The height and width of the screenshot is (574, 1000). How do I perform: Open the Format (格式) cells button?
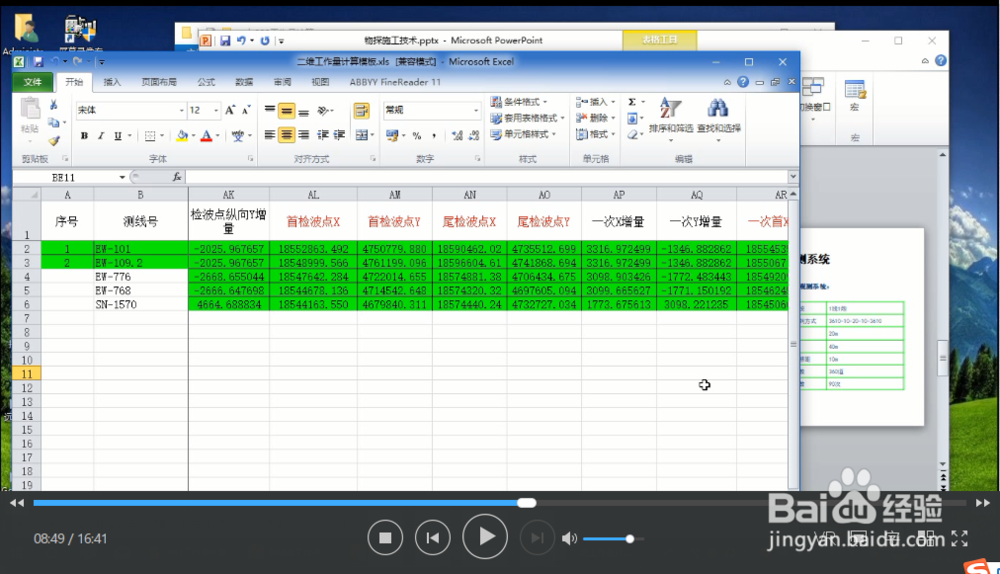click(595, 134)
